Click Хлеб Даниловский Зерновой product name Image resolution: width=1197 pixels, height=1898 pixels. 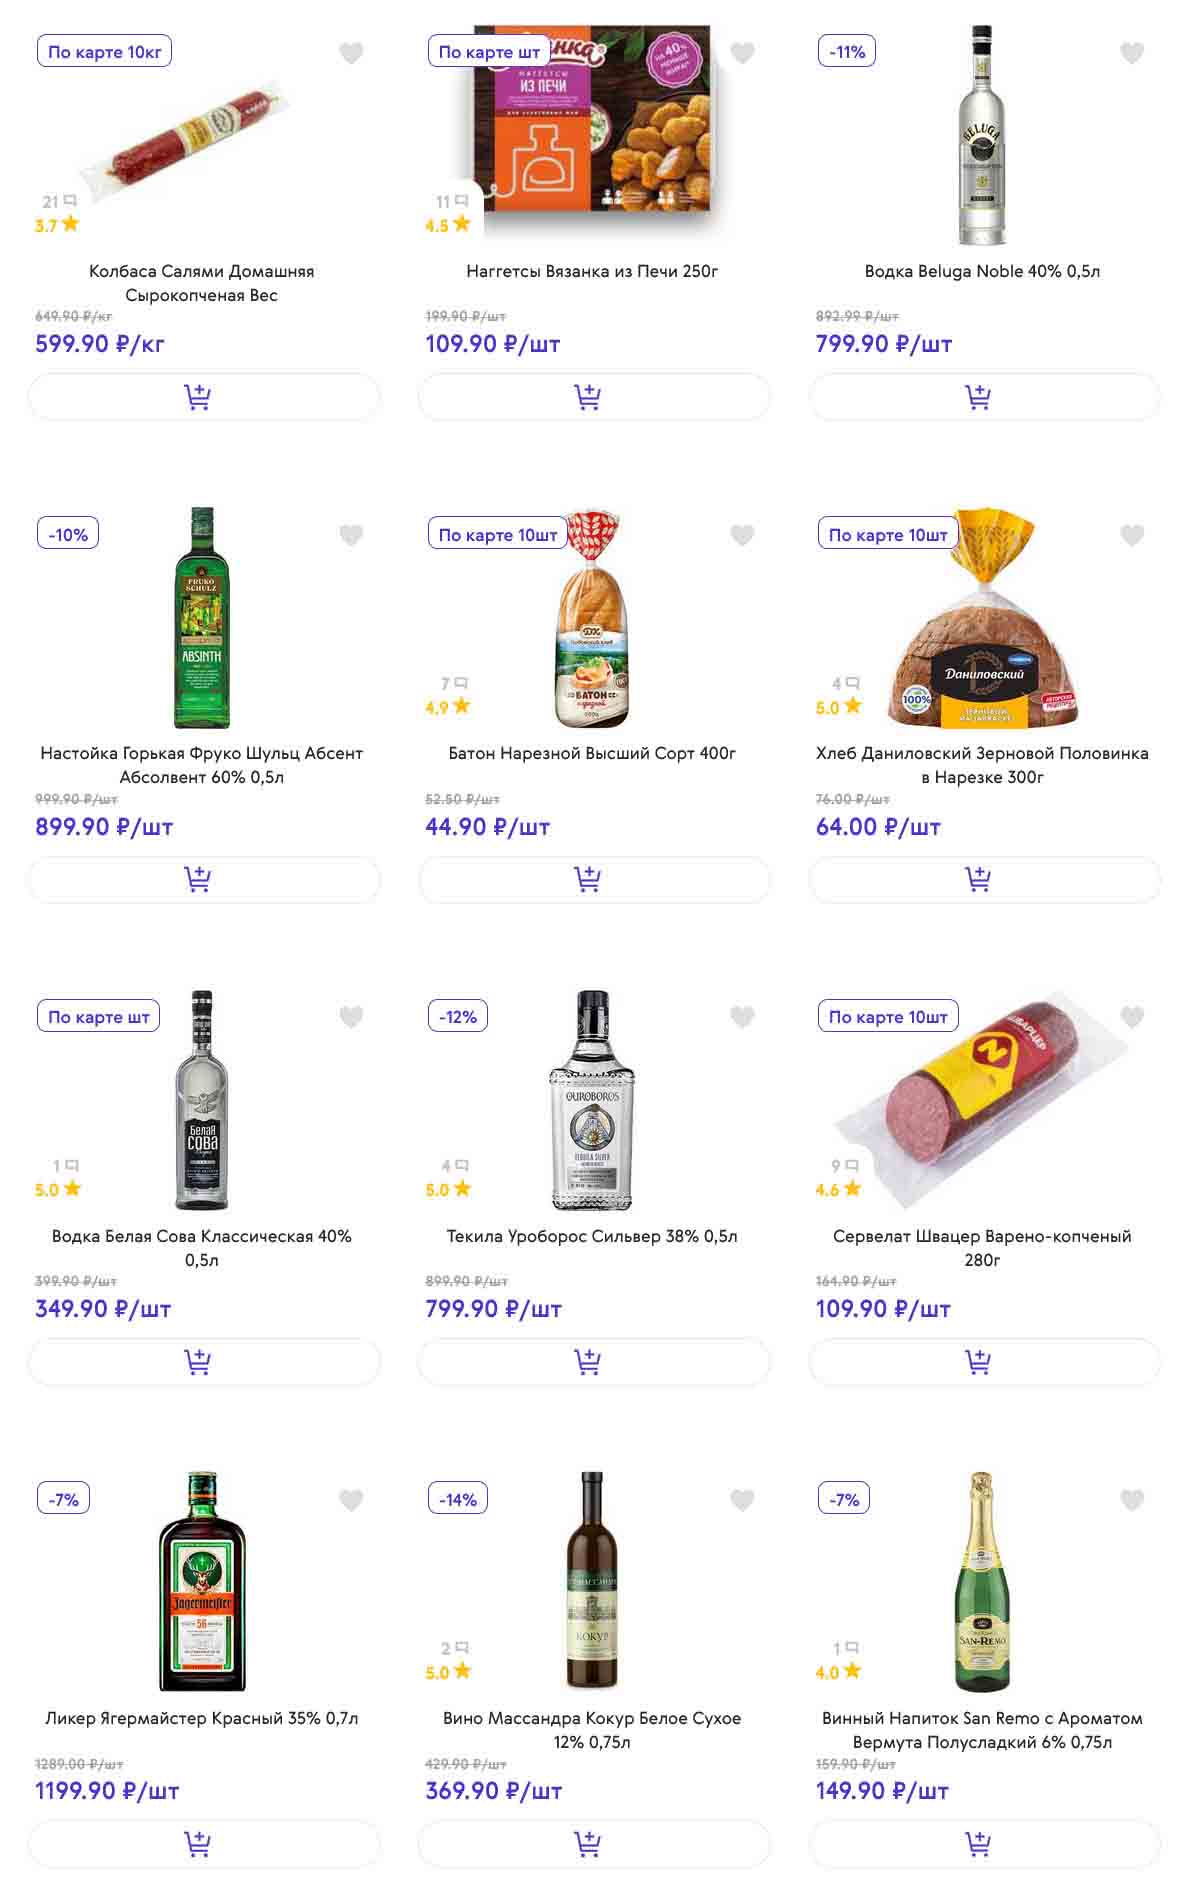pyautogui.click(x=982, y=765)
